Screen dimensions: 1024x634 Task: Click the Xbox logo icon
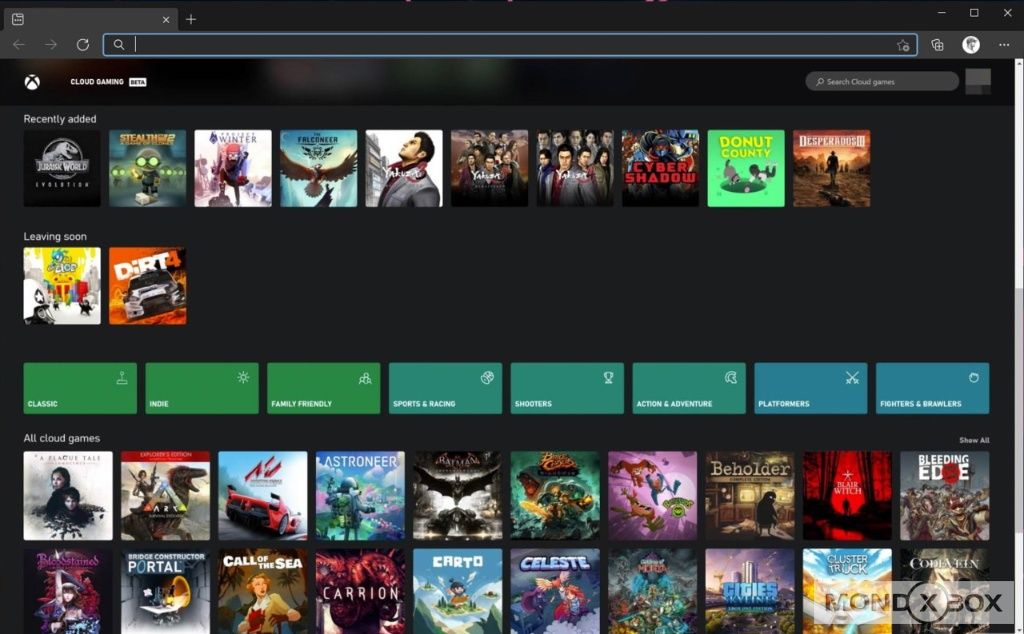33,82
